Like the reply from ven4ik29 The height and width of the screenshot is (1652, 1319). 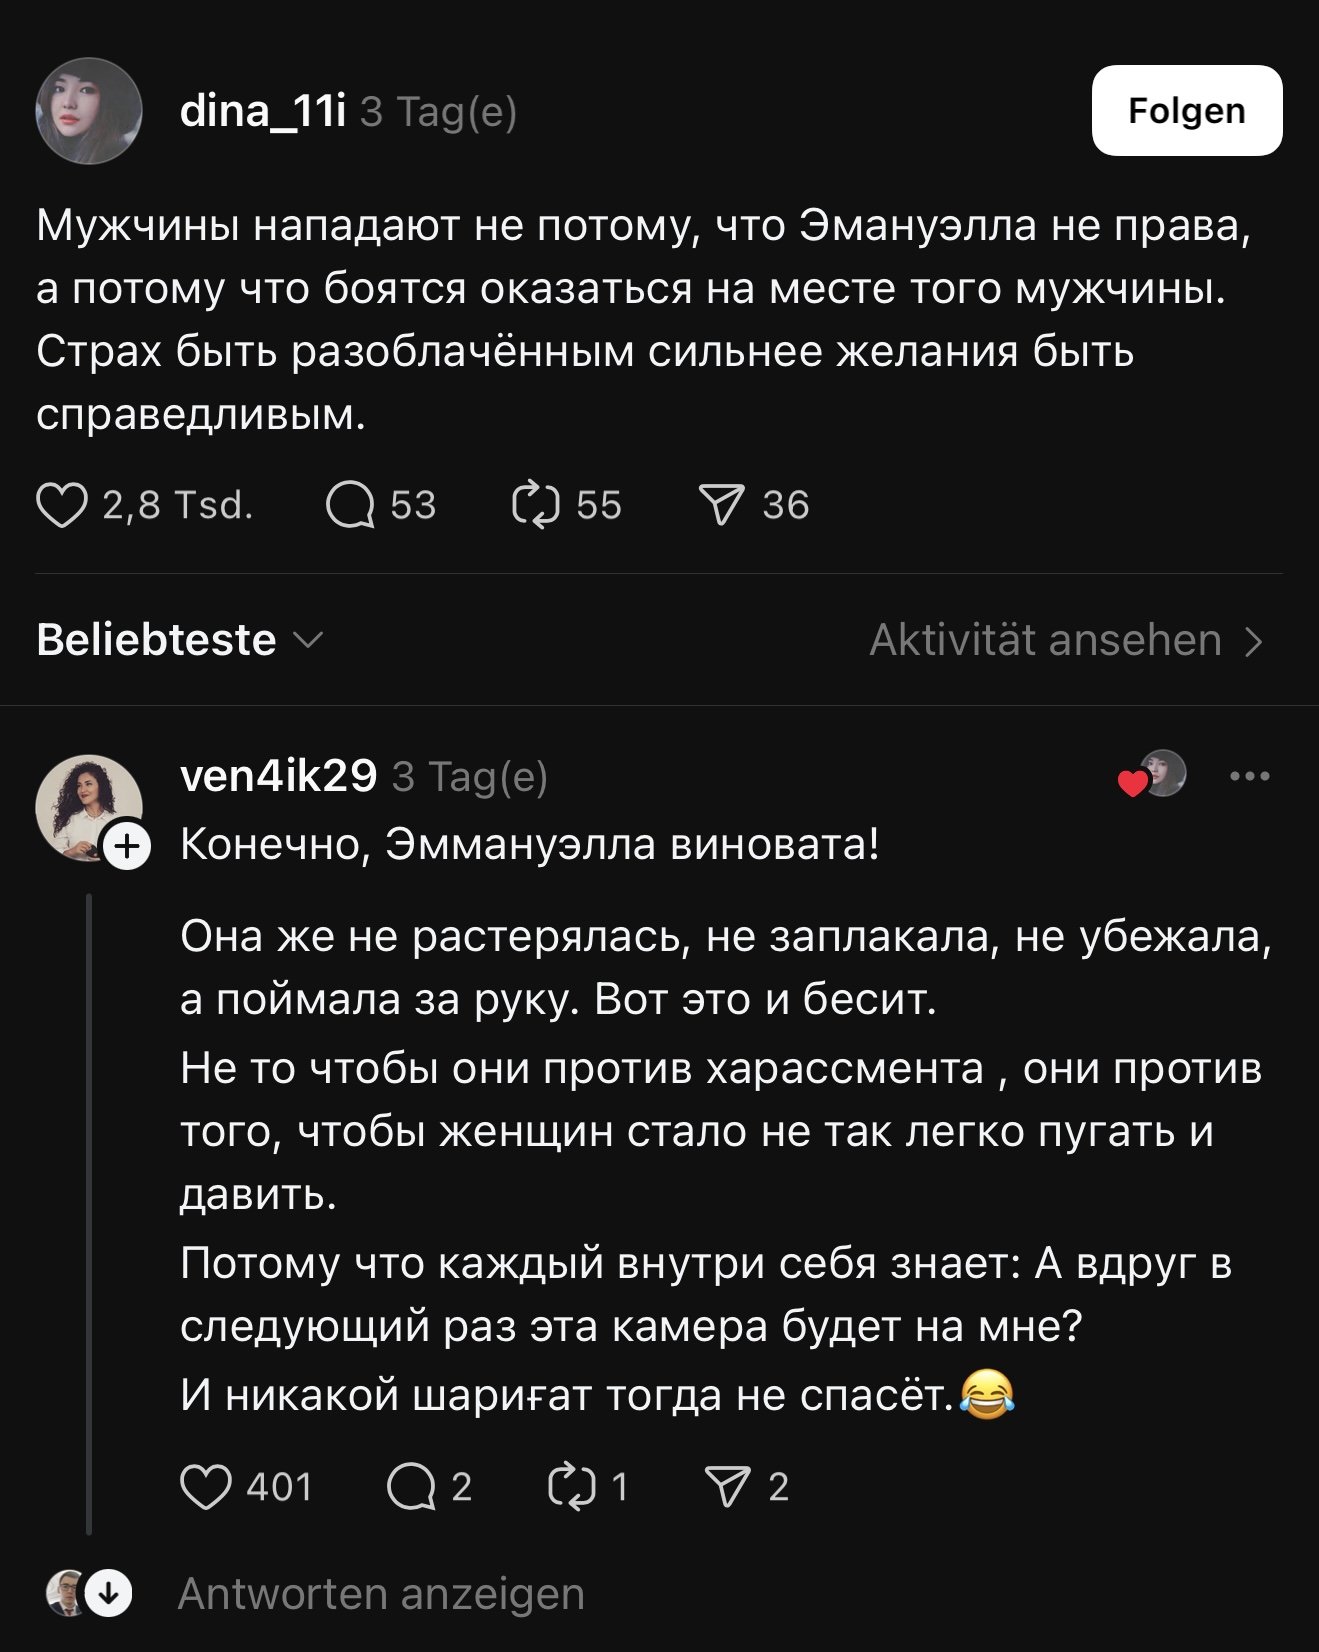(x=206, y=1487)
